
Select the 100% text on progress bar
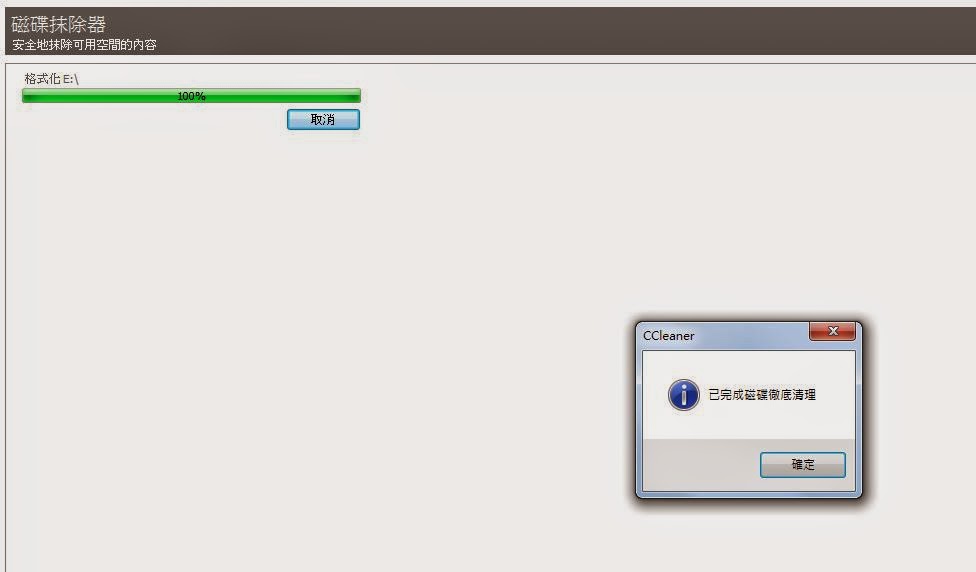pyautogui.click(x=191, y=96)
